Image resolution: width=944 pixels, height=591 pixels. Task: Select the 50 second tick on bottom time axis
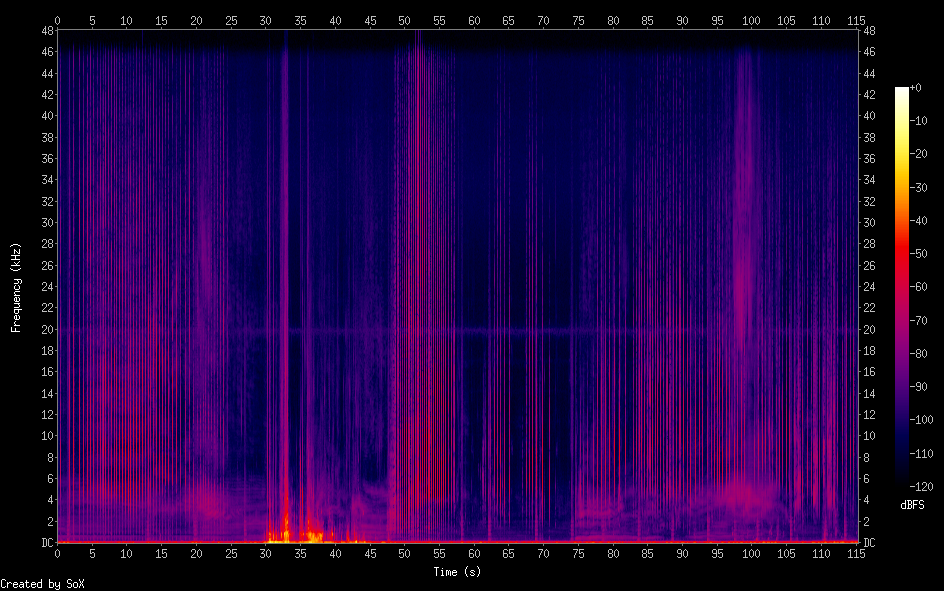click(404, 552)
